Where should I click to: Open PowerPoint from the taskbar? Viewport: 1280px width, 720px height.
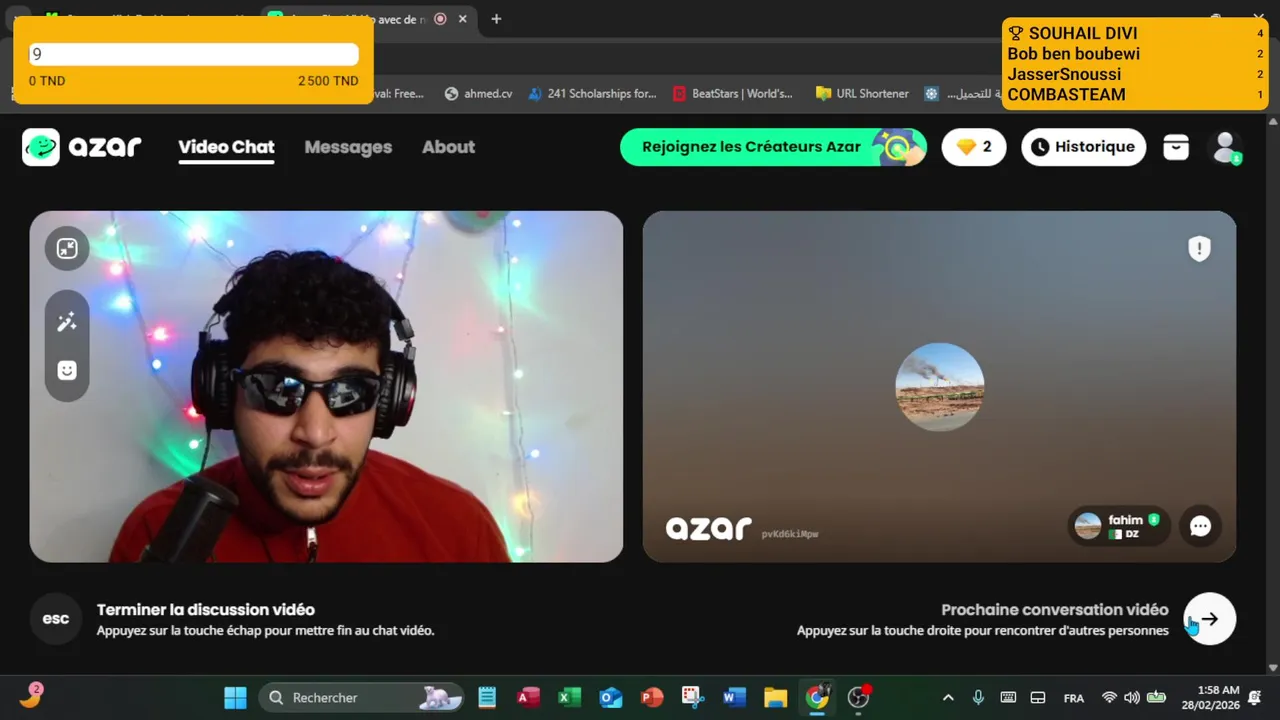click(652, 697)
